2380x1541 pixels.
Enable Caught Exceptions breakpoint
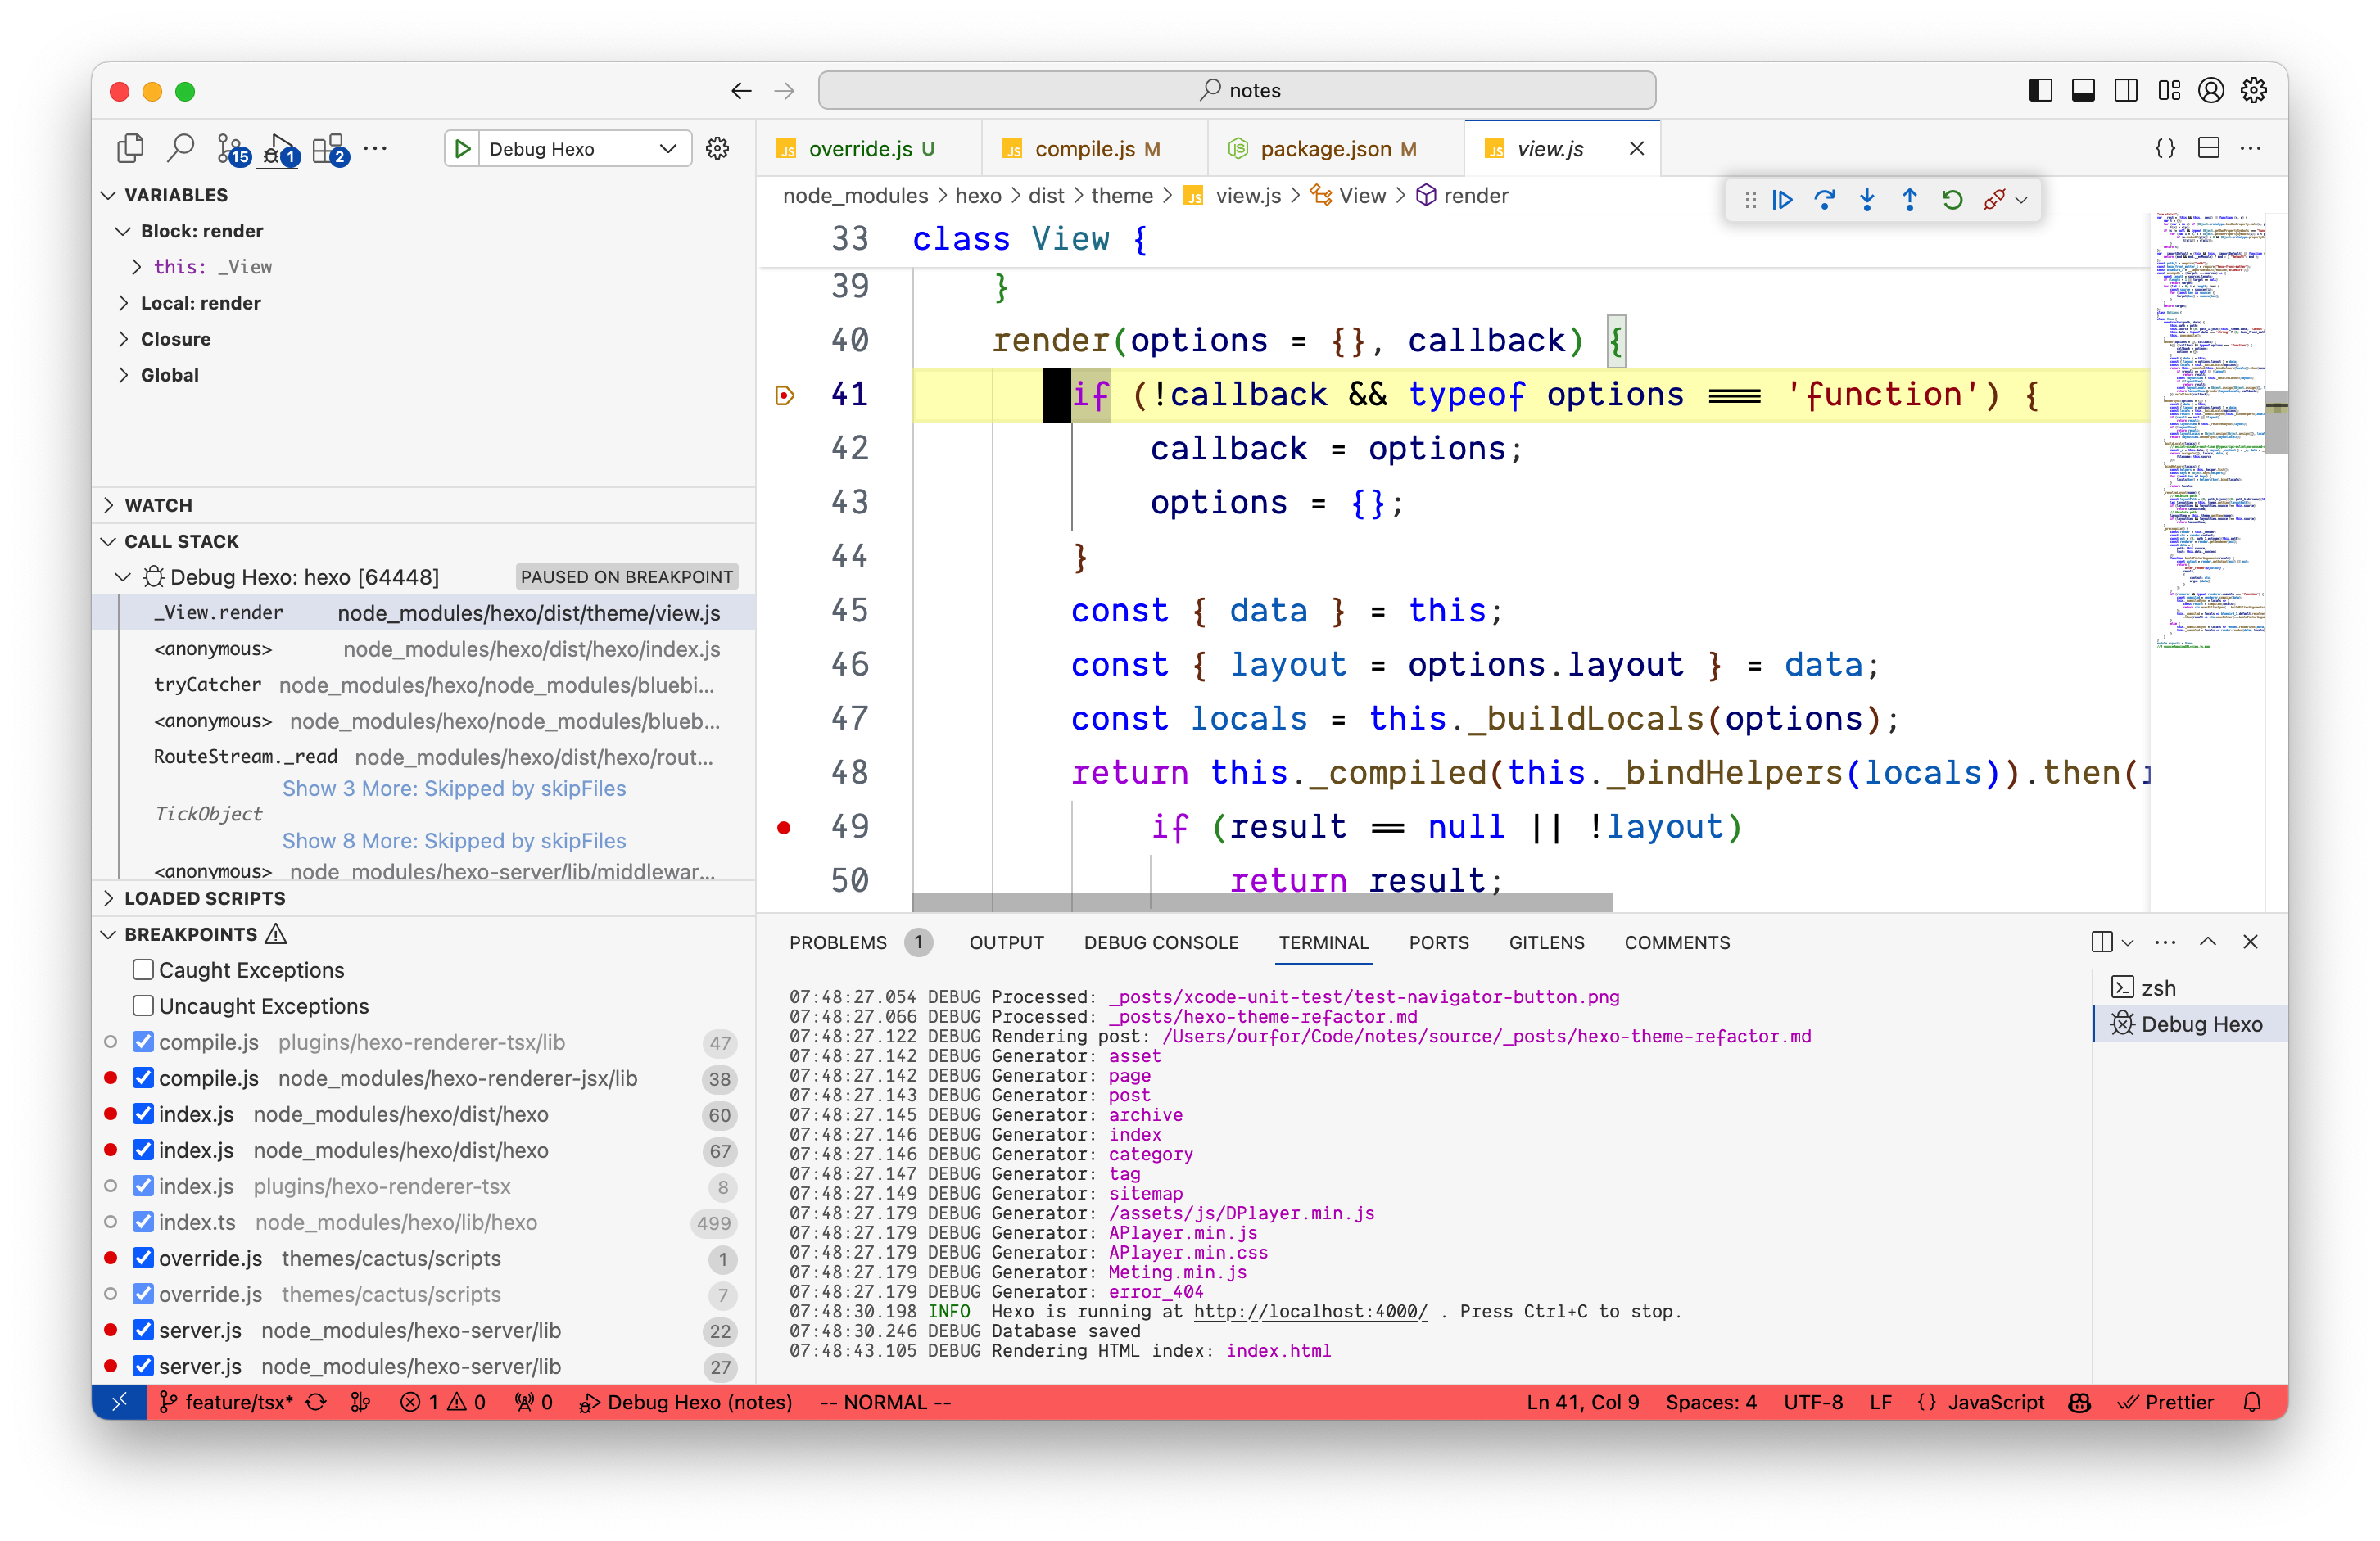coord(143,969)
